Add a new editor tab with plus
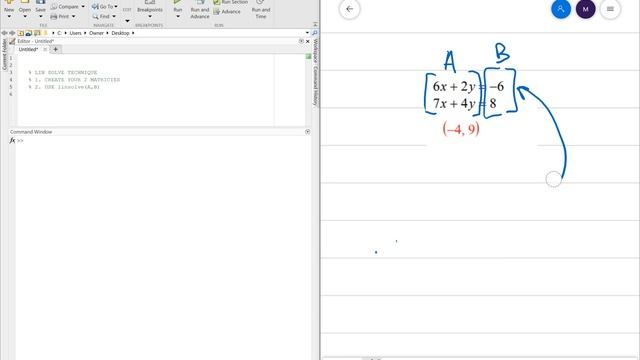640x360 pixels. point(56,49)
